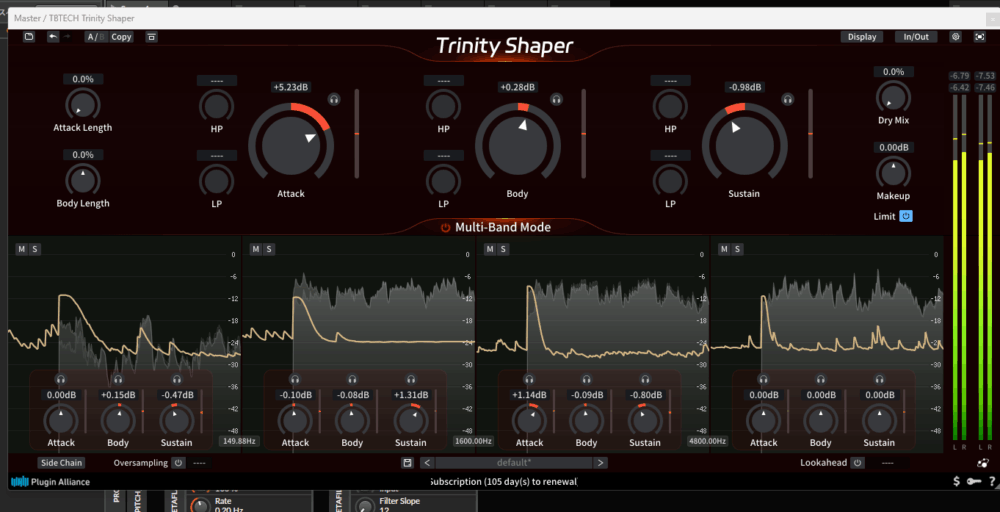Click the Attack Length knob
The height and width of the screenshot is (512, 1000).
82,105
